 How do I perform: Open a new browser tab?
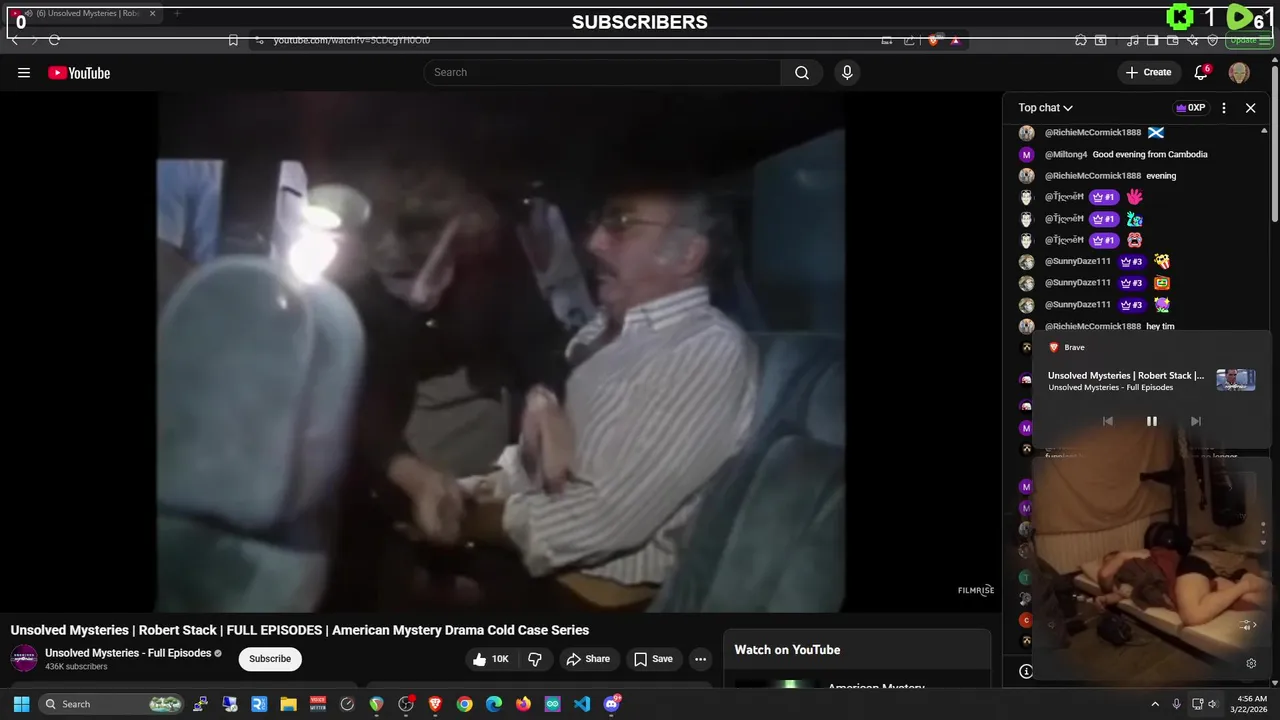pos(177,14)
